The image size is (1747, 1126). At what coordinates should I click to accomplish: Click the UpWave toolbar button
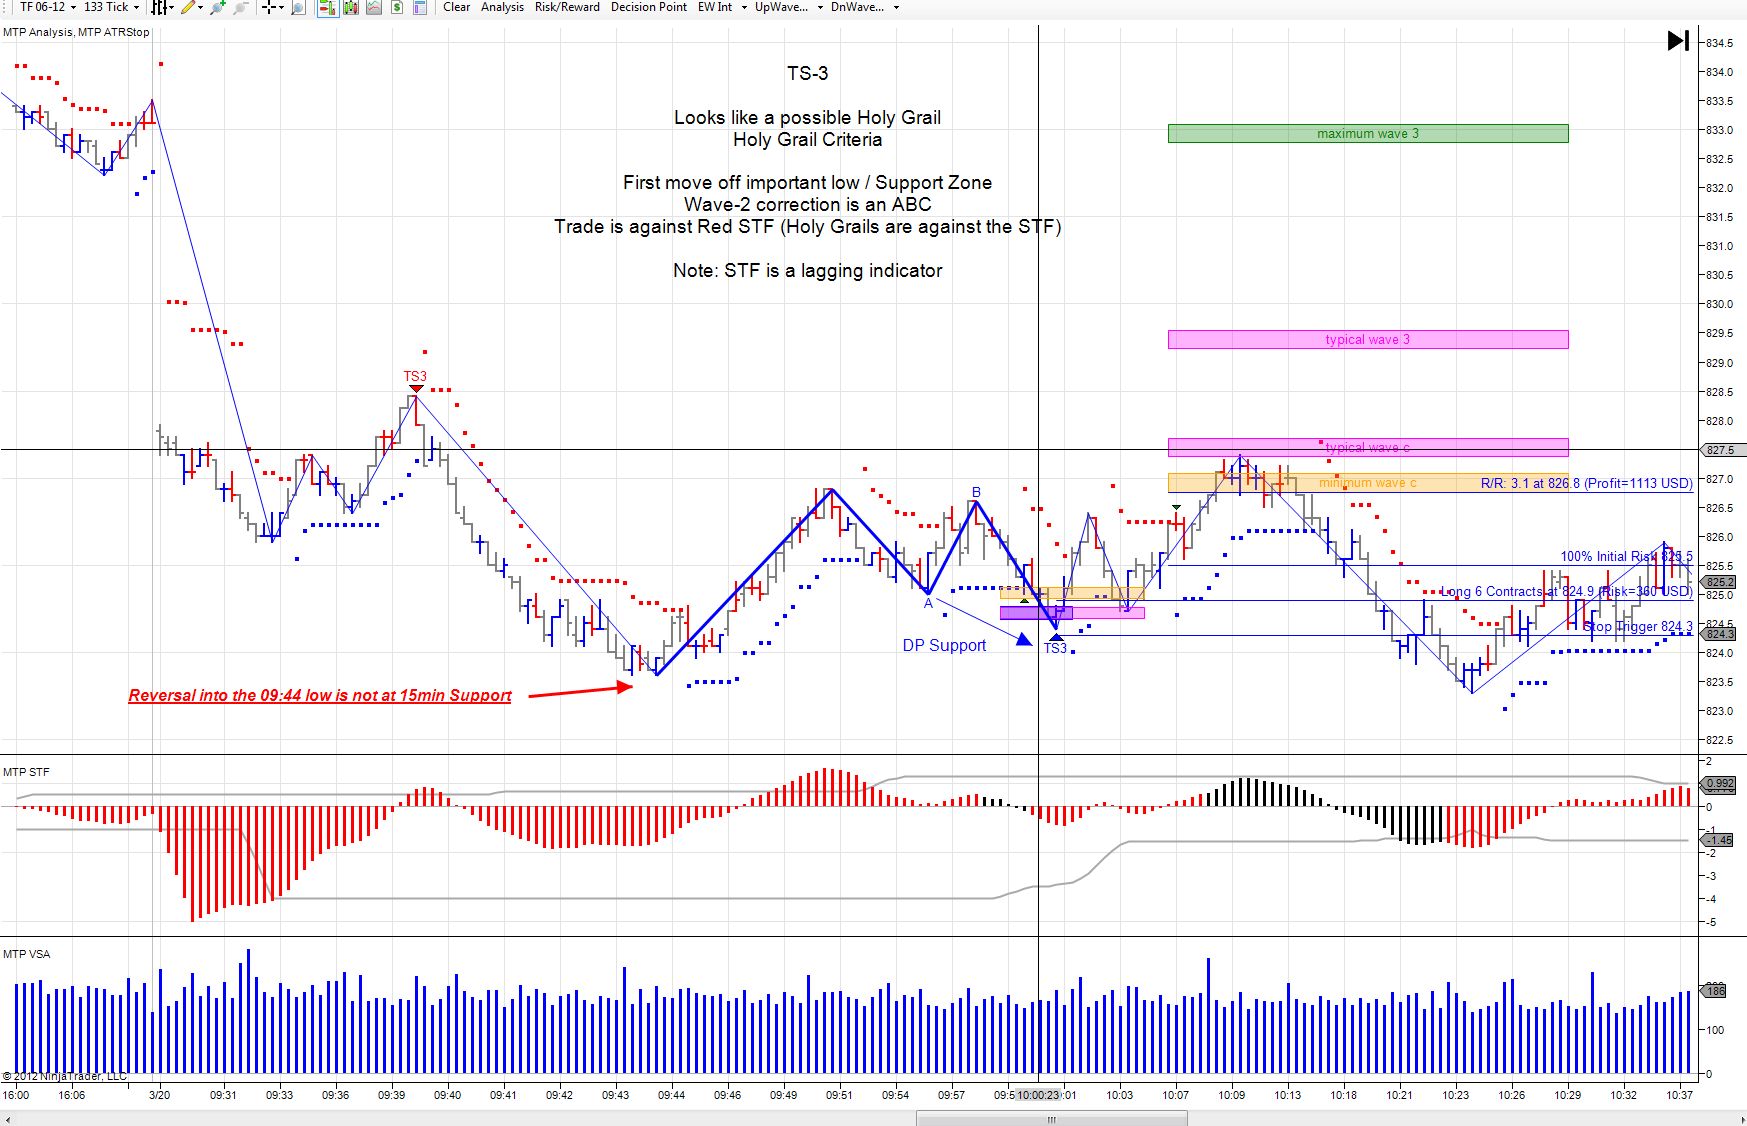point(782,7)
